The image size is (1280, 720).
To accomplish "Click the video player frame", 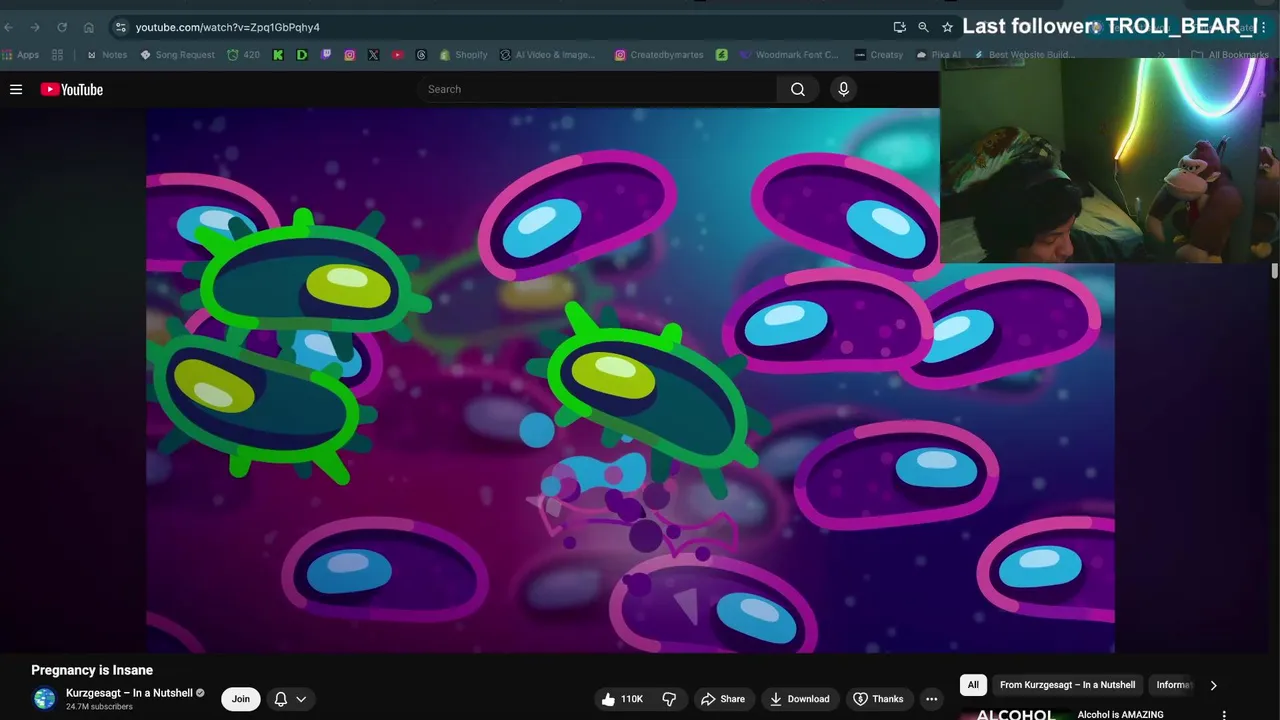I will [630, 380].
